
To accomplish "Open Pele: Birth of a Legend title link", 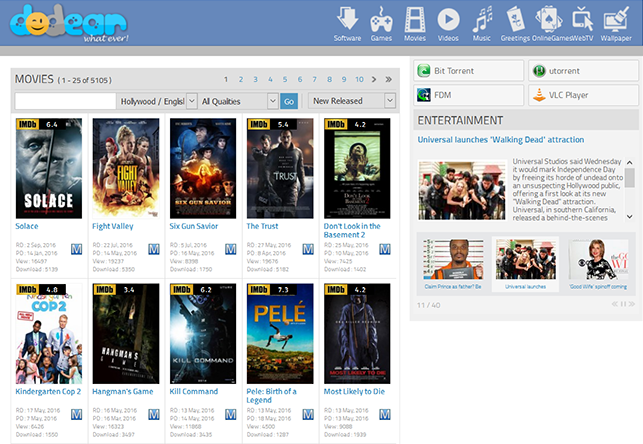I will (x=271, y=396).
